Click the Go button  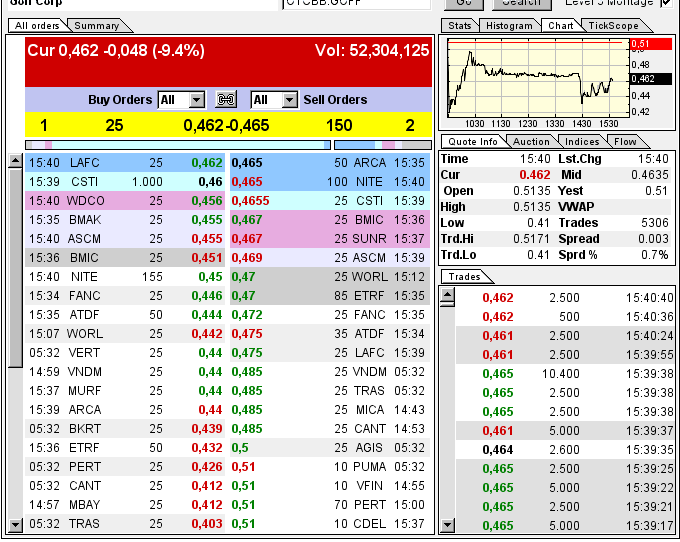click(x=464, y=3)
